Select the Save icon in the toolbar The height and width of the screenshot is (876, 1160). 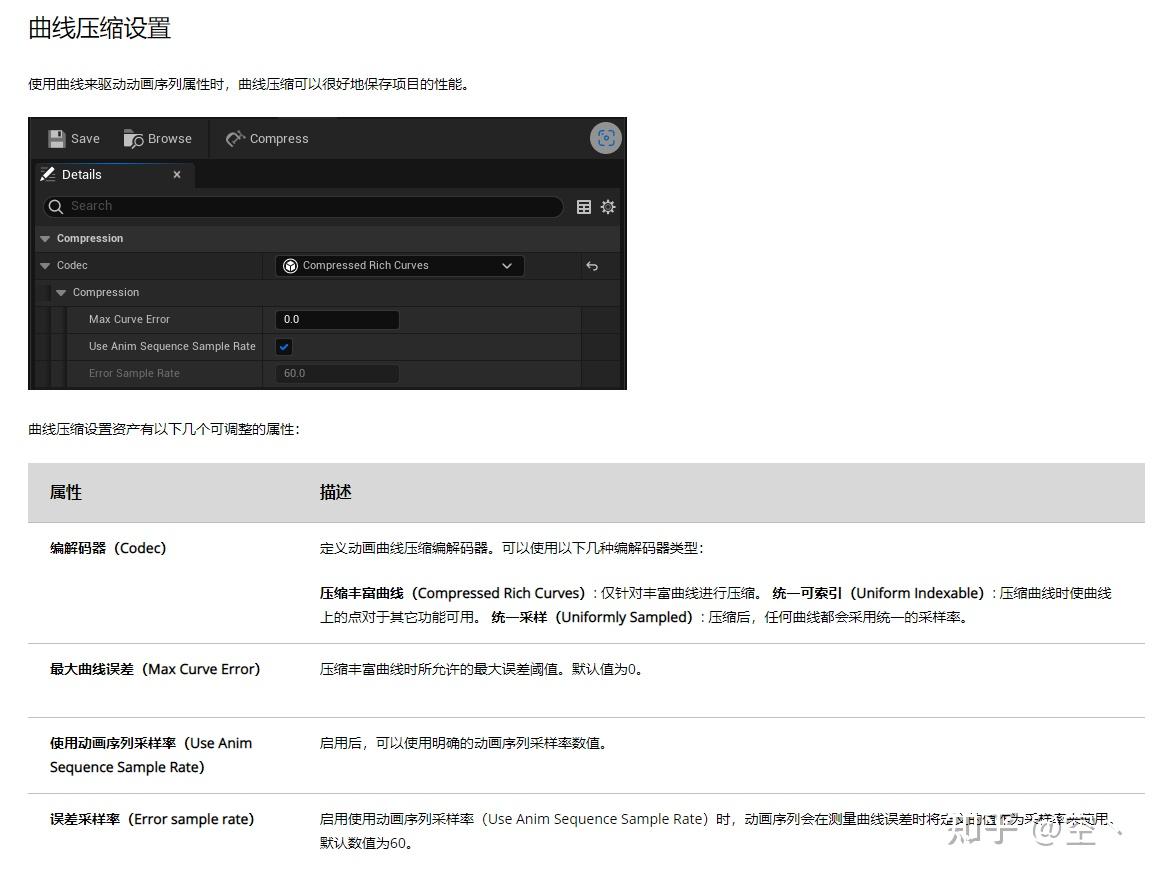tap(58, 138)
